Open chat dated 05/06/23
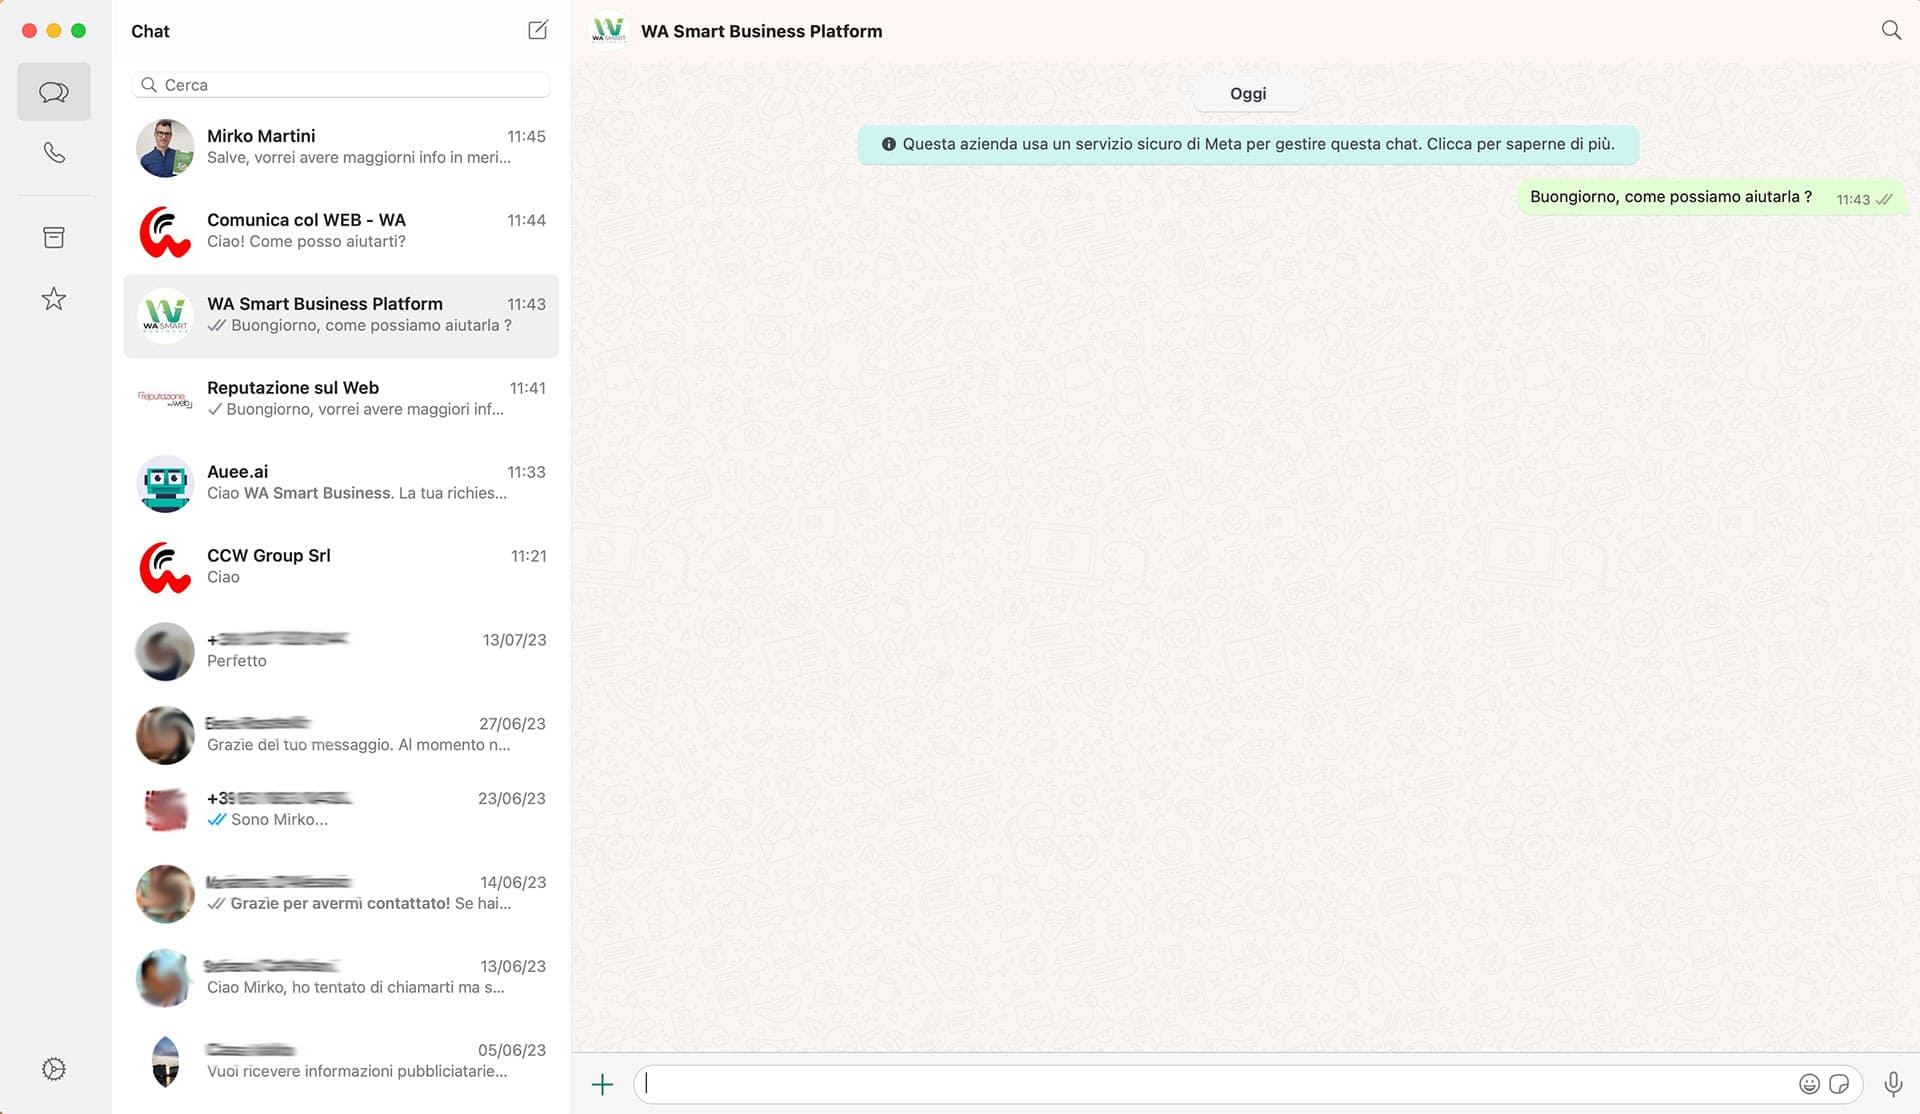Viewport: 1920px width, 1114px height. (341, 1062)
